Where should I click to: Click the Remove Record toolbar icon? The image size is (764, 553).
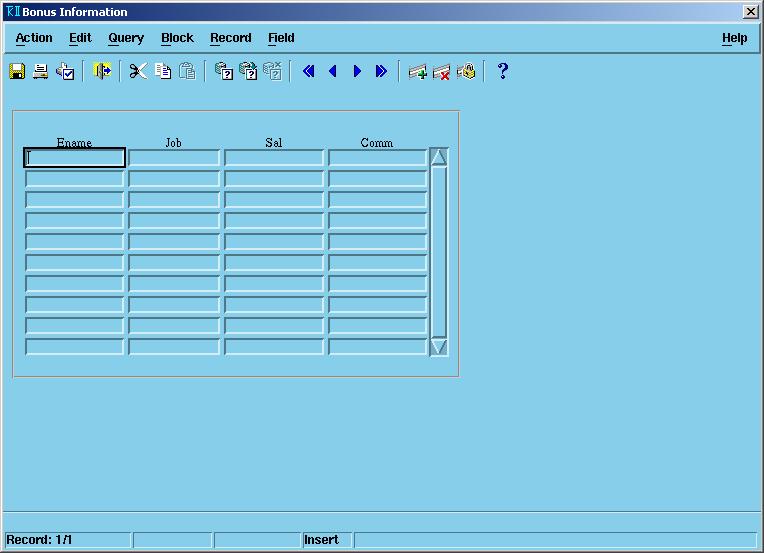pyautogui.click(x=442, y=71)
